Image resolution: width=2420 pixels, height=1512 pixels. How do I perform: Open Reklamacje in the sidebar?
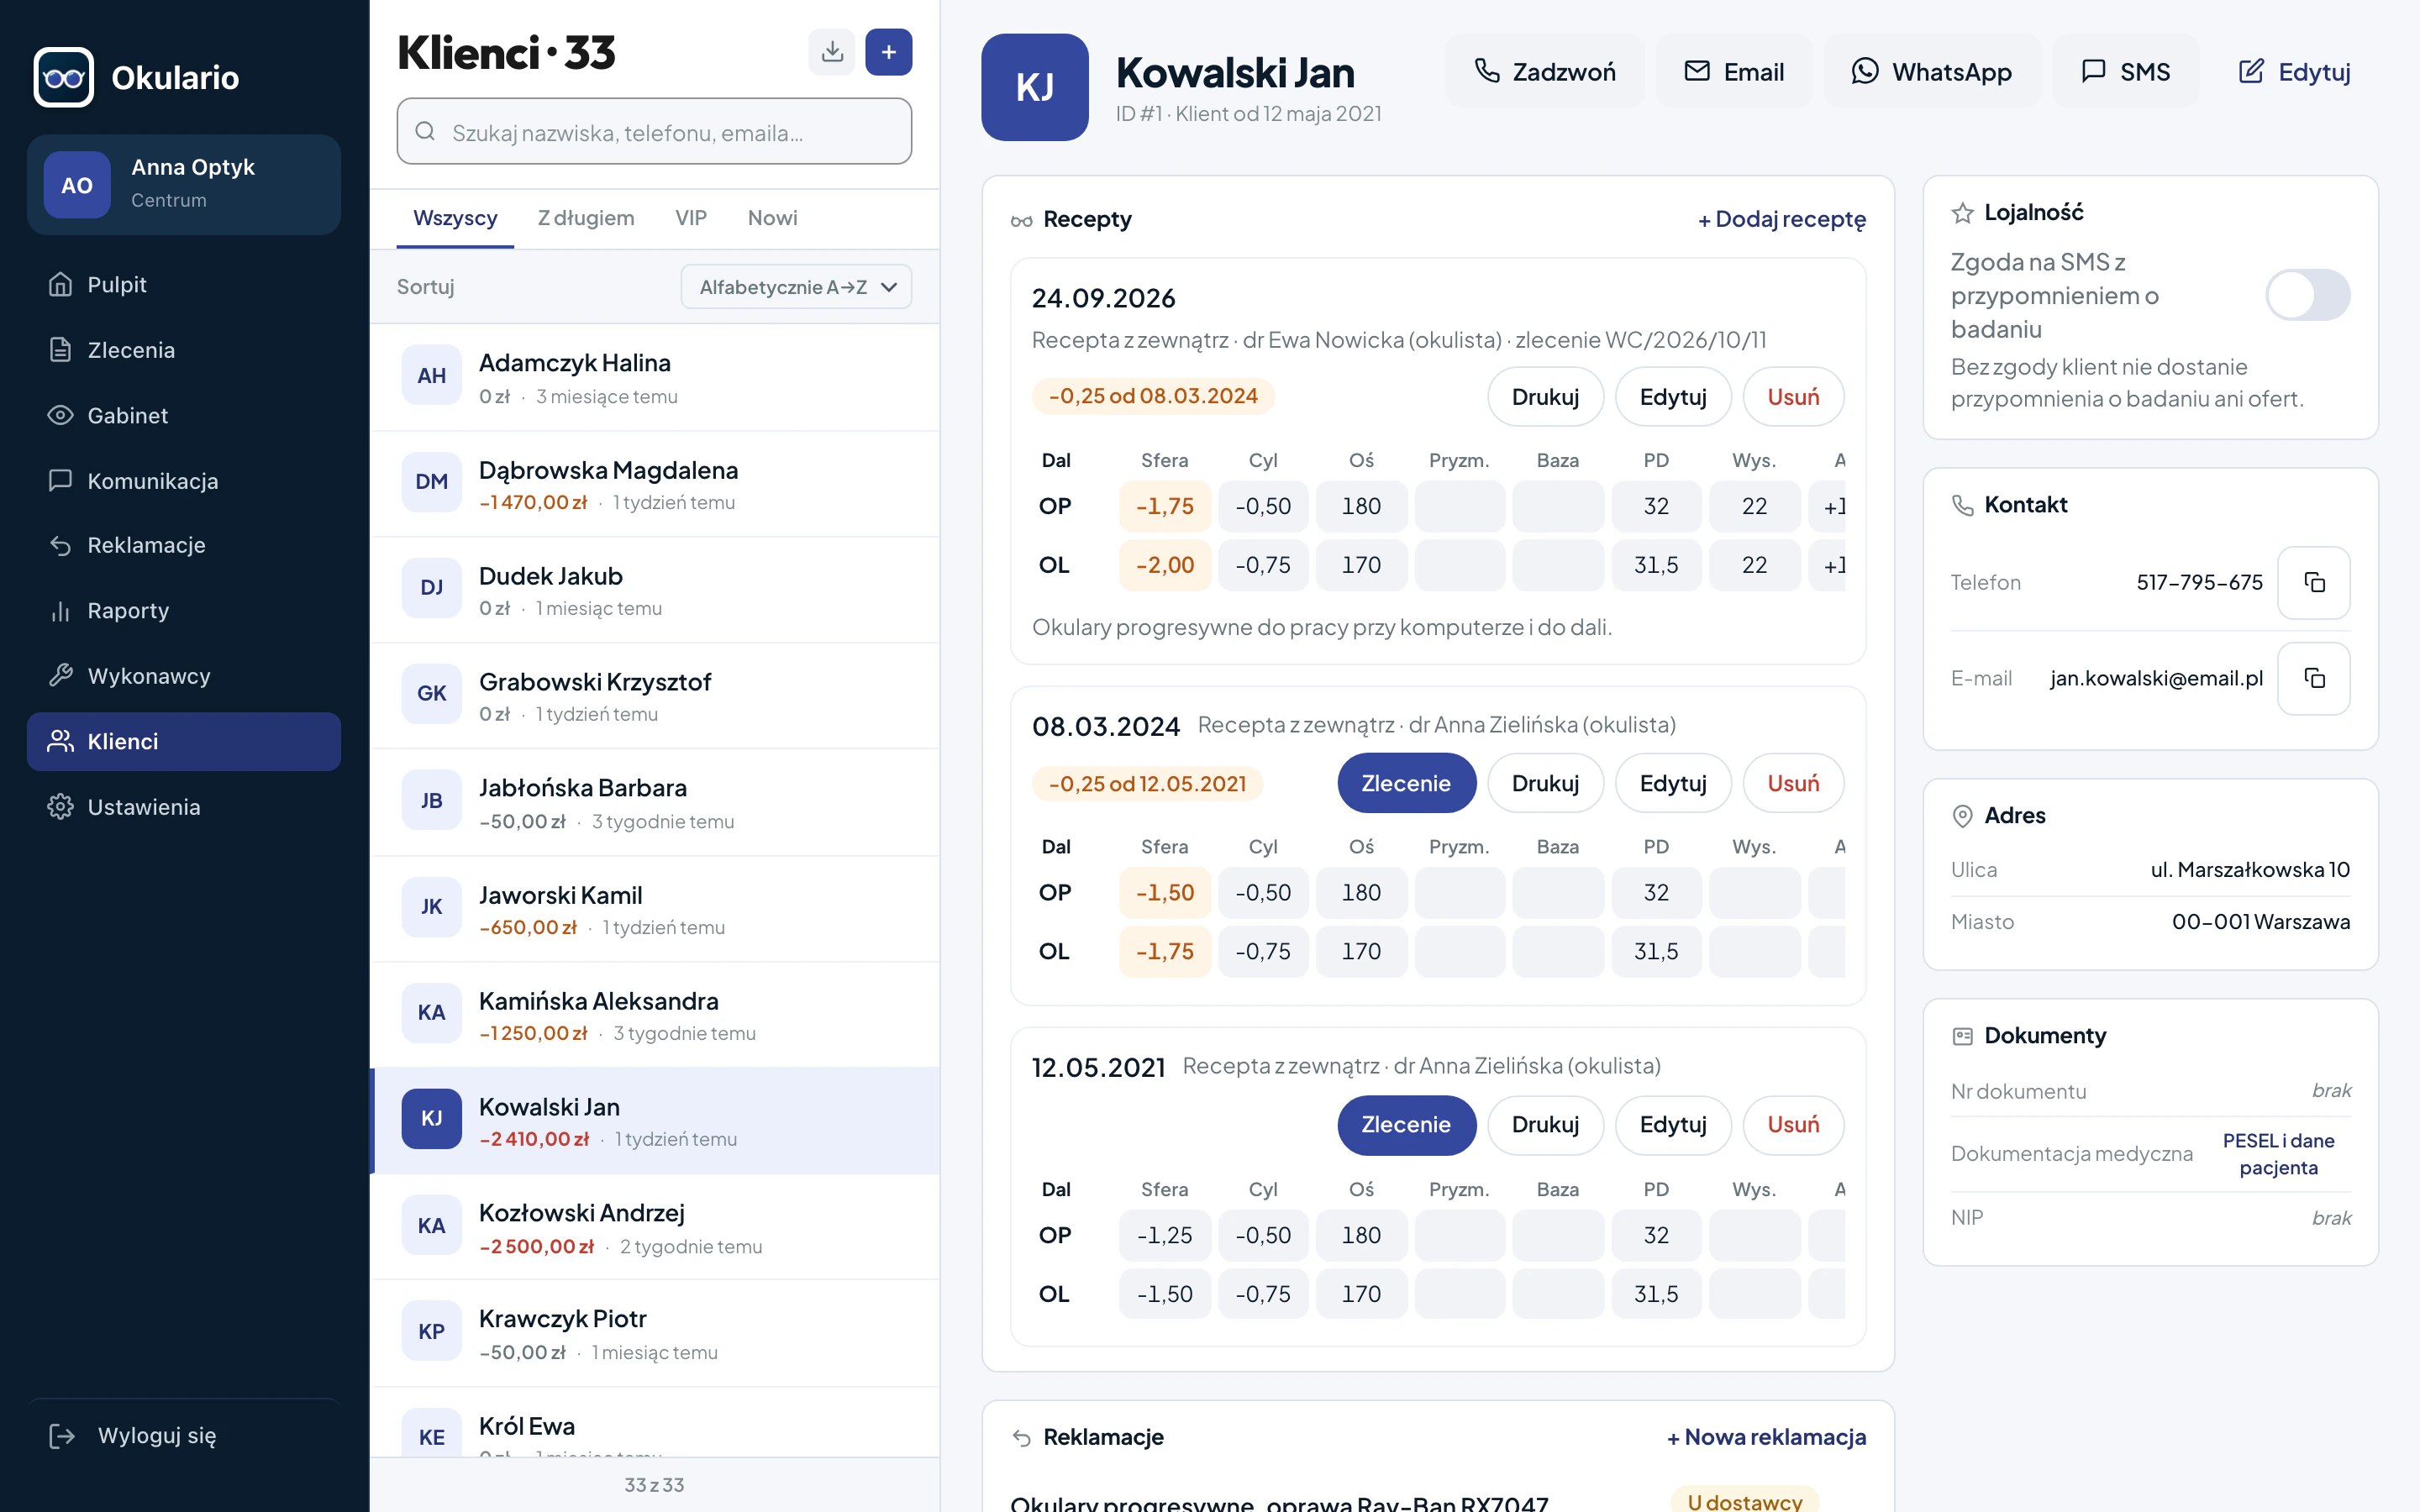click(184, 545)
